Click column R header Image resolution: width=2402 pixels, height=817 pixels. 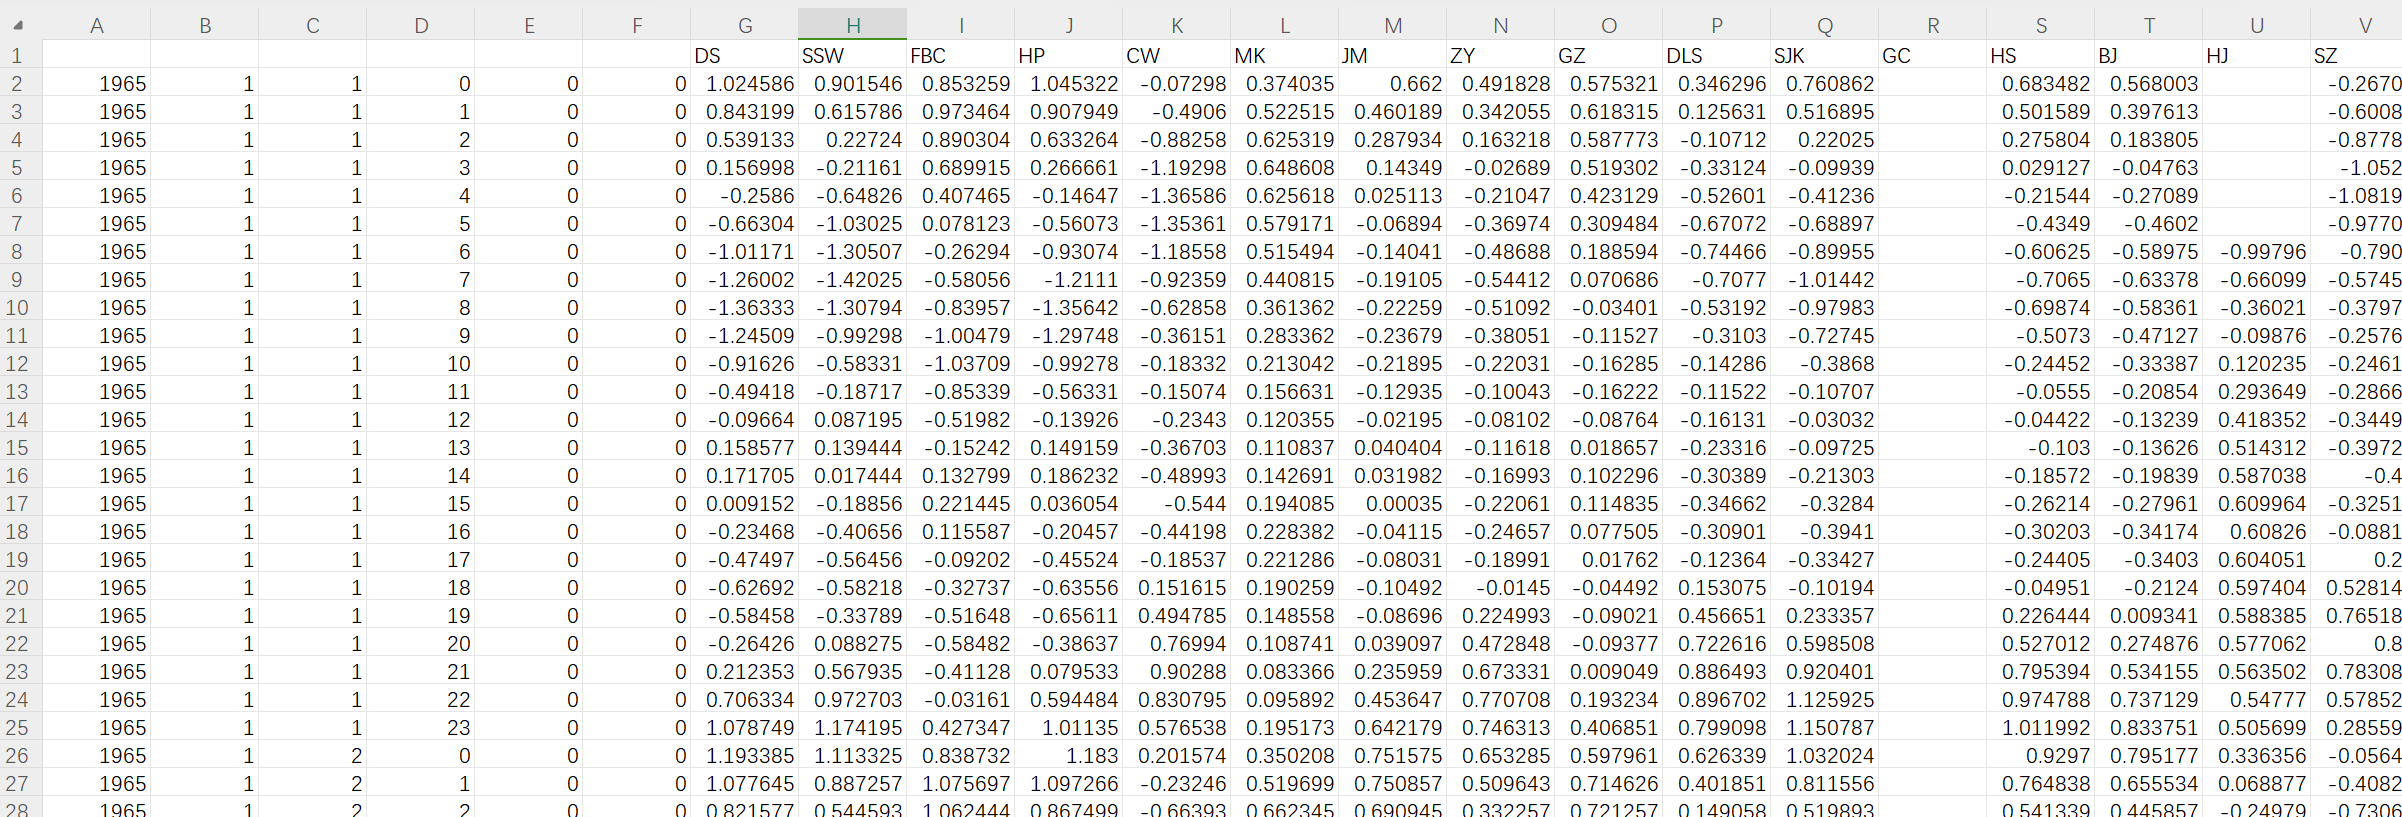(1932, 25)
